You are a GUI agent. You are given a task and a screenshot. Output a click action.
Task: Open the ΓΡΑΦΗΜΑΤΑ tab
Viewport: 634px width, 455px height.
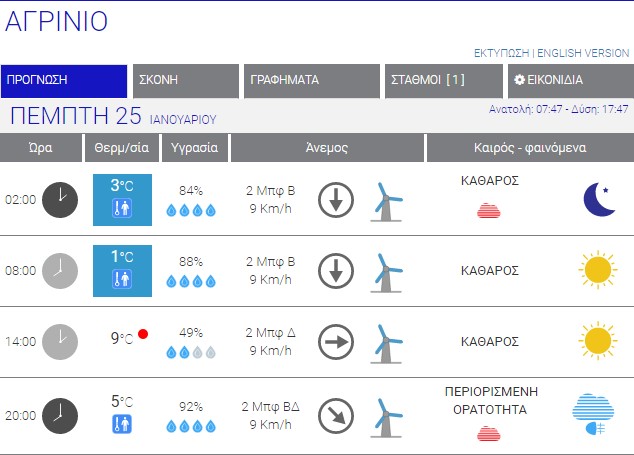pos(311,81)
